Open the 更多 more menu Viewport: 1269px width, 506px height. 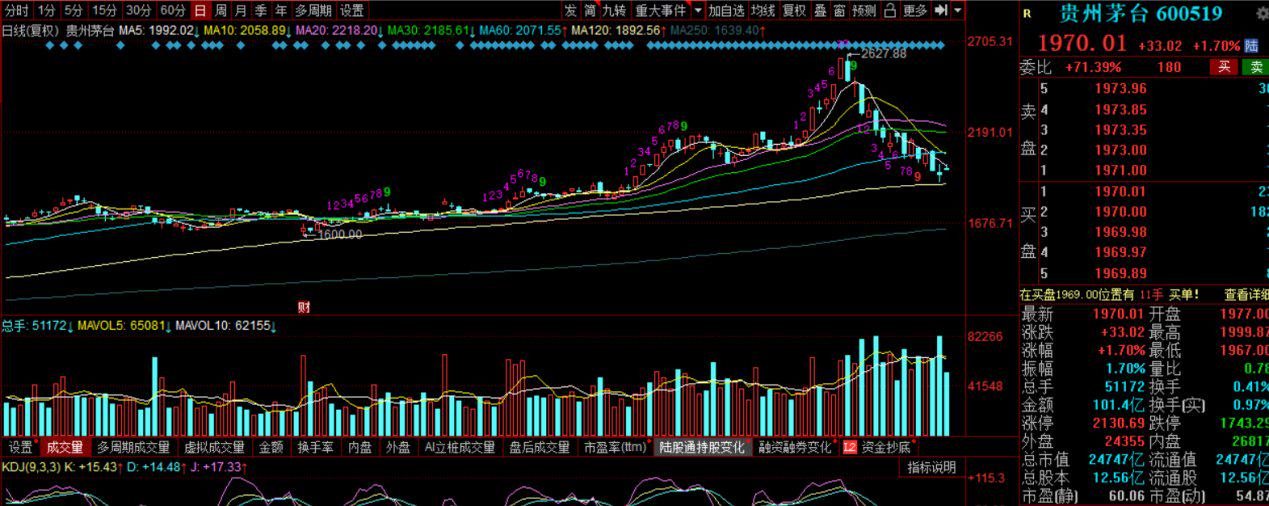point(915,10)
